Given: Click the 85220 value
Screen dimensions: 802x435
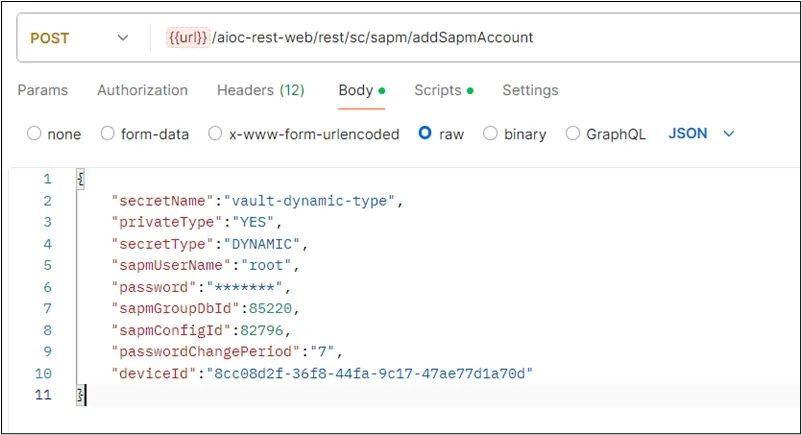Looking at the screenshot, I should point(270,309).
